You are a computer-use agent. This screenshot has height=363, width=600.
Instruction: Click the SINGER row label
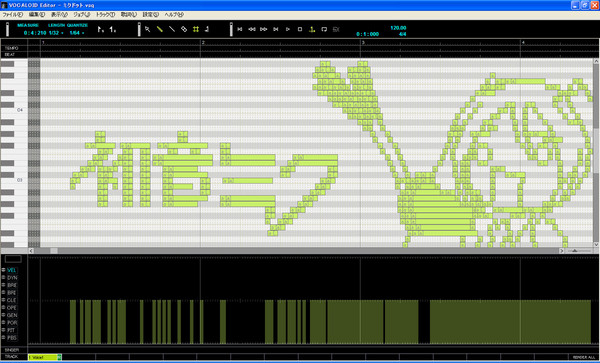tap(11, 350)
